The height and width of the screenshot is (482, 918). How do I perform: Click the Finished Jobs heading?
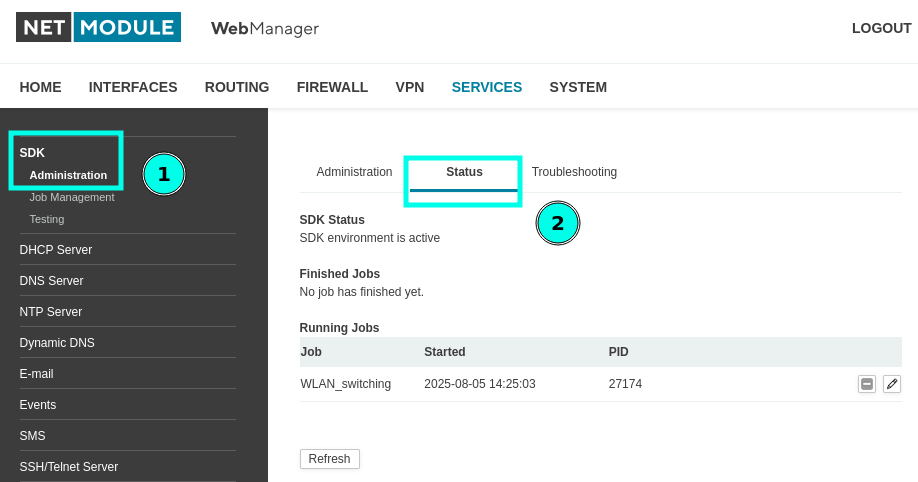pos(340,274)
